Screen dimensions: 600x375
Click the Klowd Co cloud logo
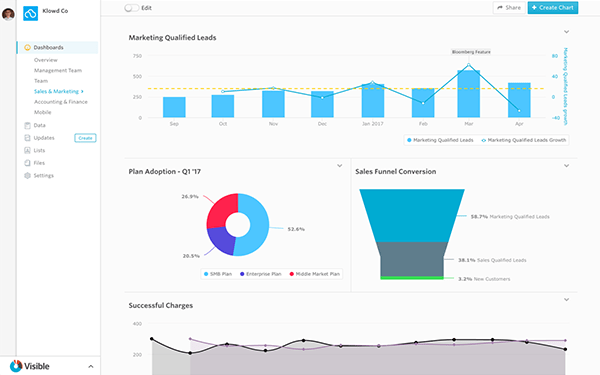(31, 13)
